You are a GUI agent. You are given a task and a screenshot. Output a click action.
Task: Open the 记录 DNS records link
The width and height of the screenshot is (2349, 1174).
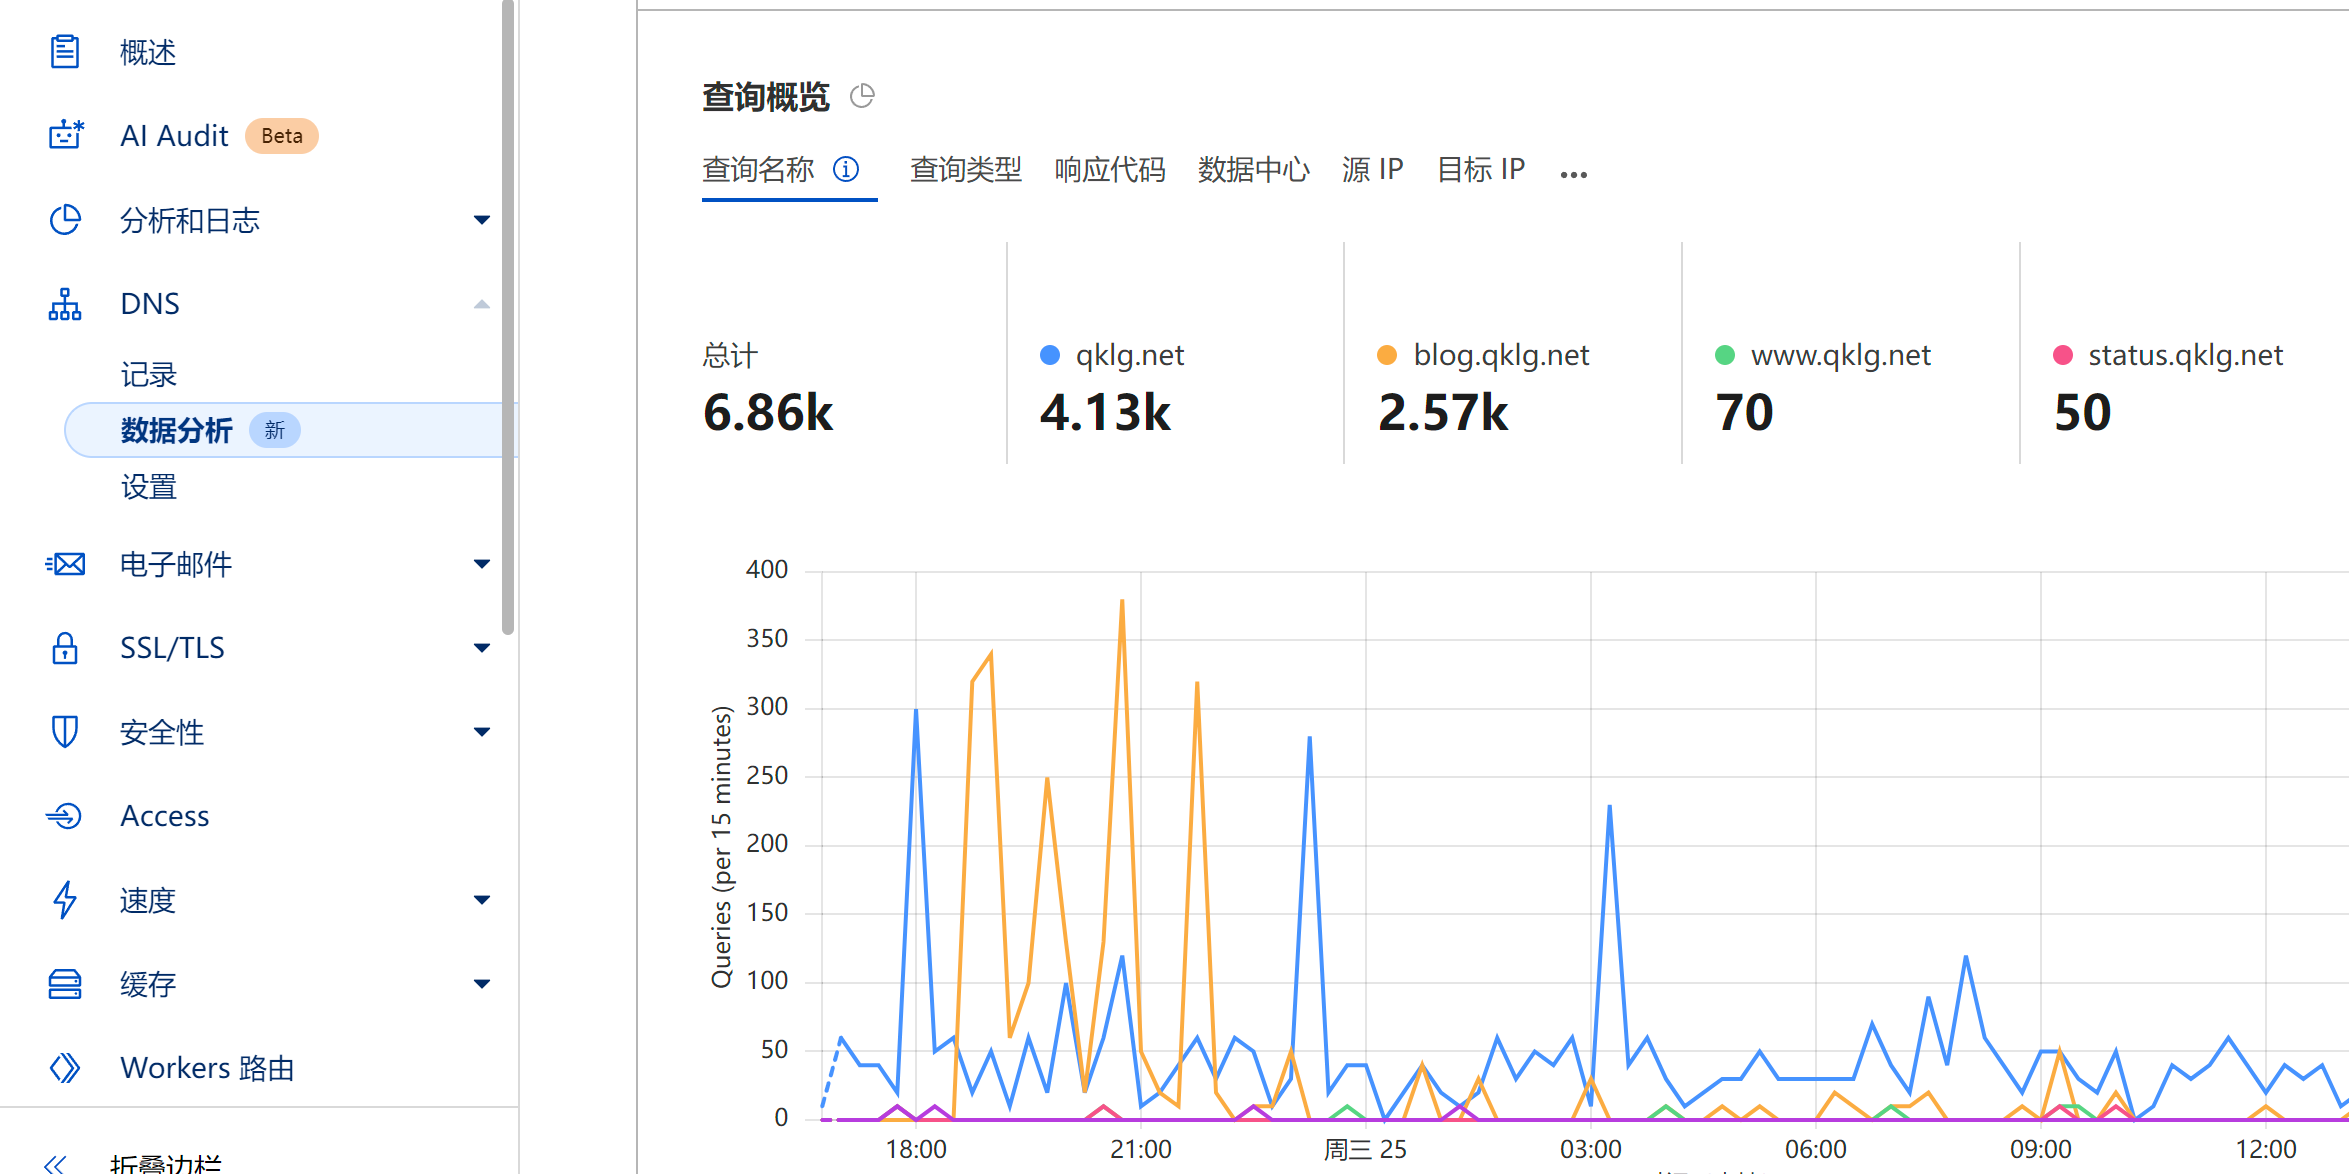(149, 375)
